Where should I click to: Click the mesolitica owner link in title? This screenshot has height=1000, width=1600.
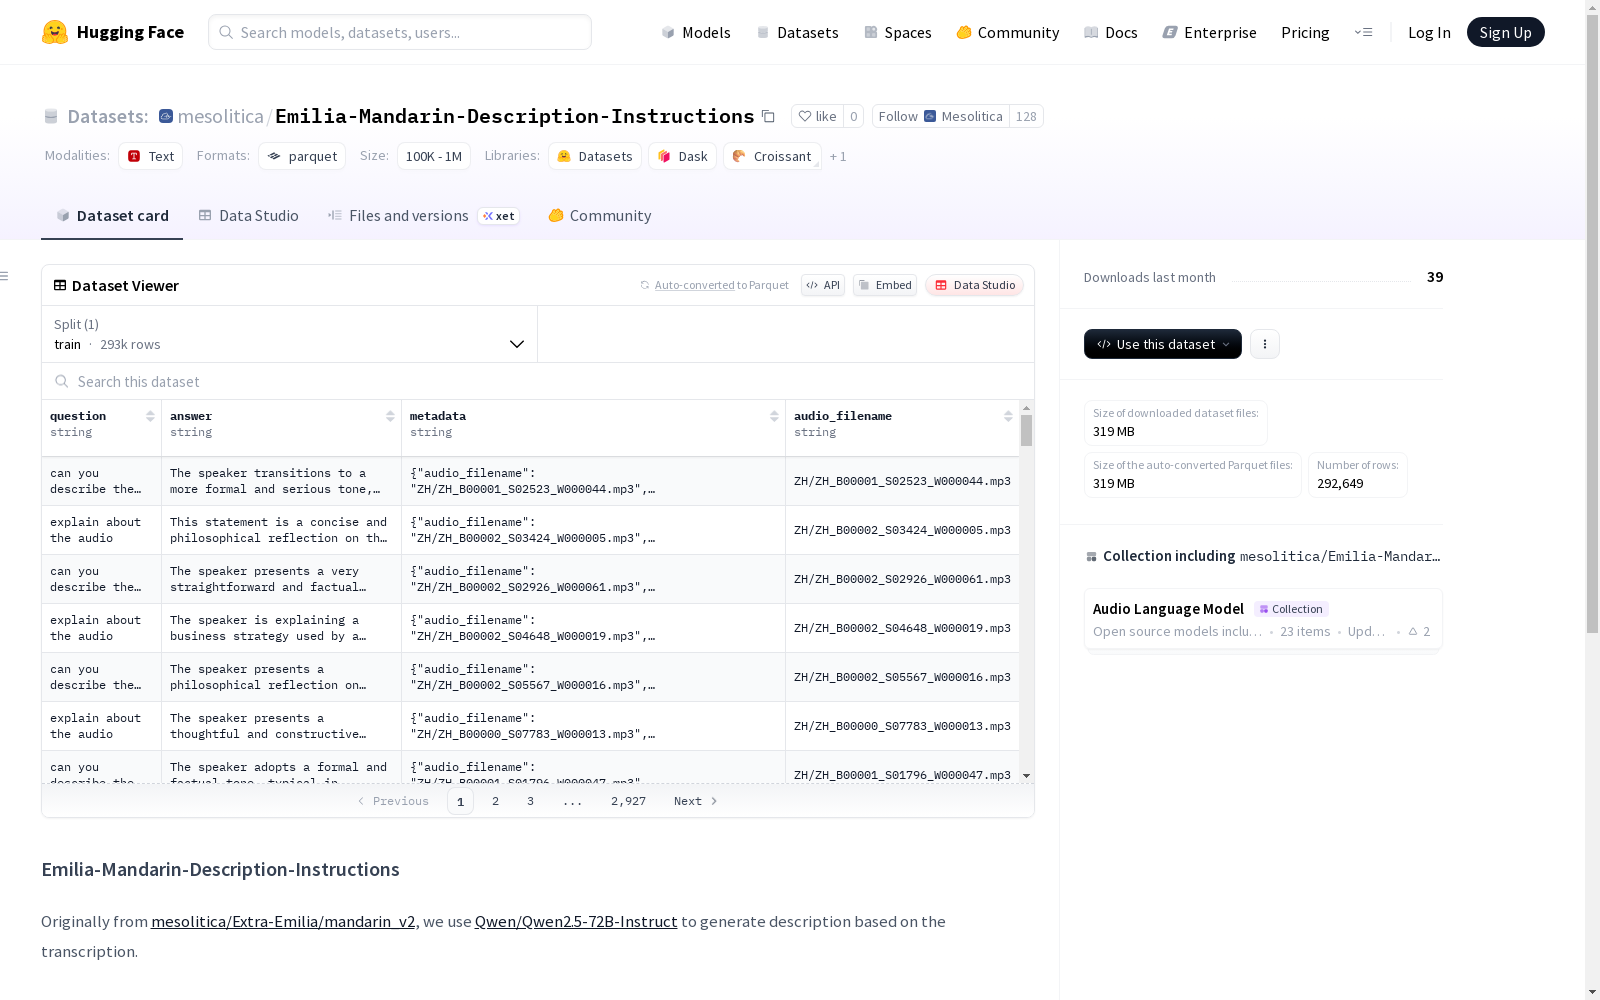(220, 116)
